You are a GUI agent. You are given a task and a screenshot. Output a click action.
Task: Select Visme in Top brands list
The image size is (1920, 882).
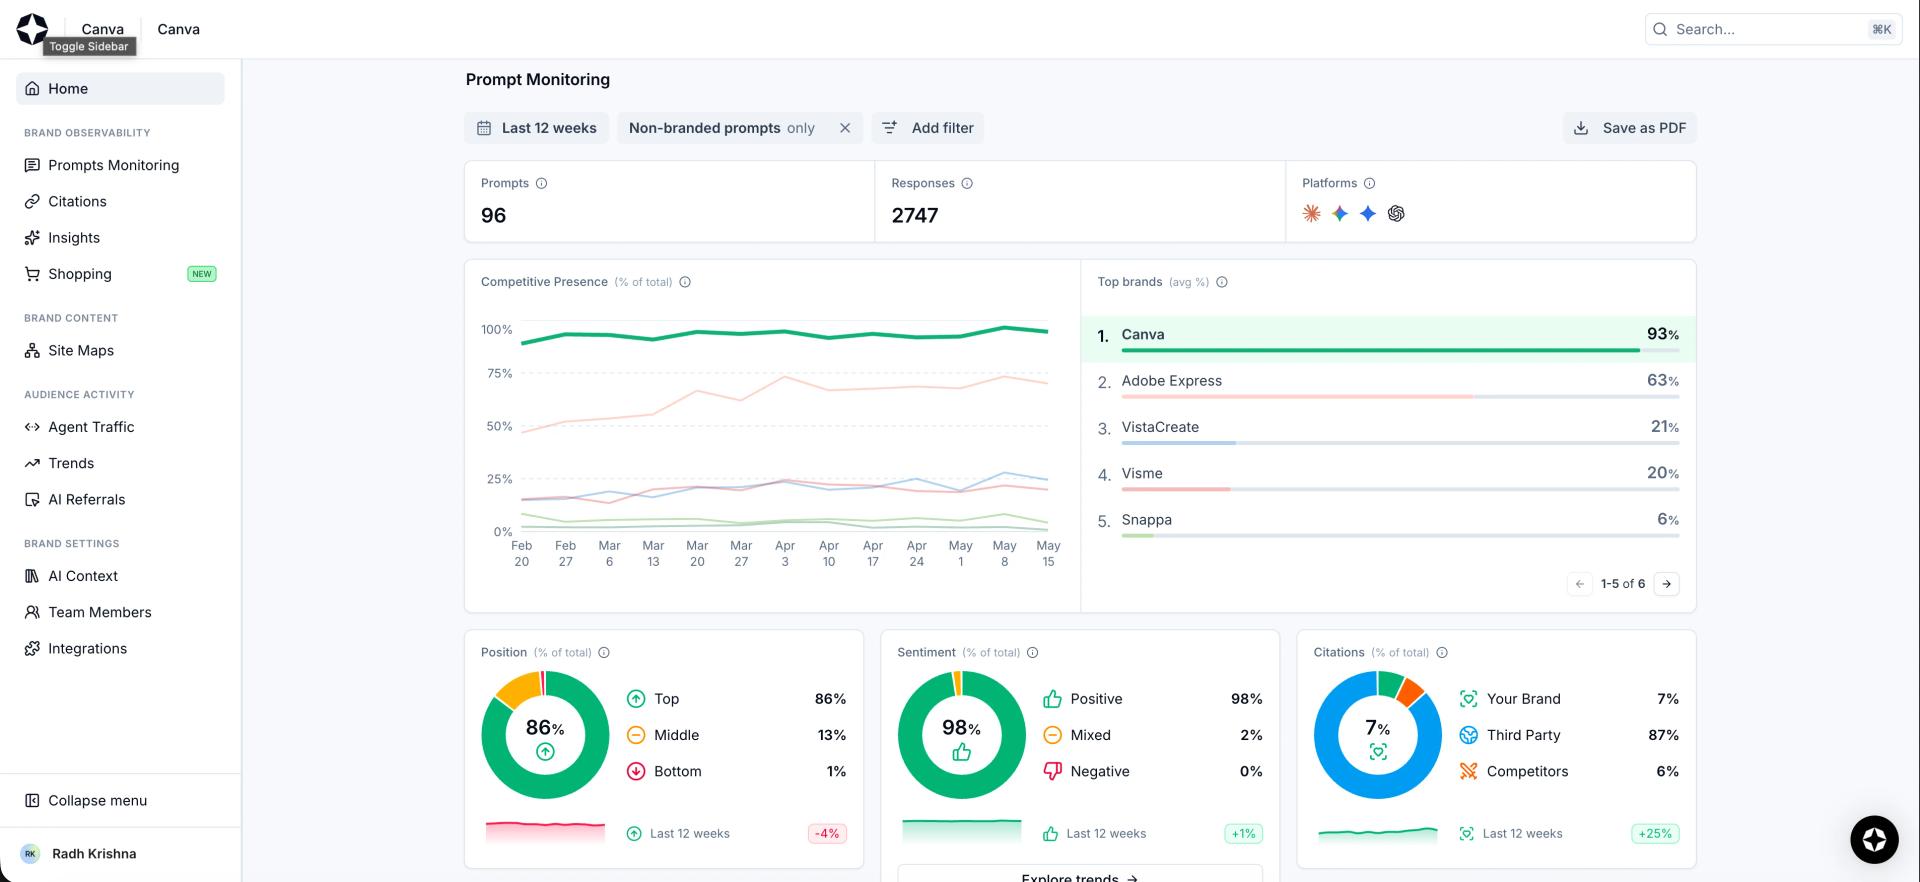point(1388,477)
